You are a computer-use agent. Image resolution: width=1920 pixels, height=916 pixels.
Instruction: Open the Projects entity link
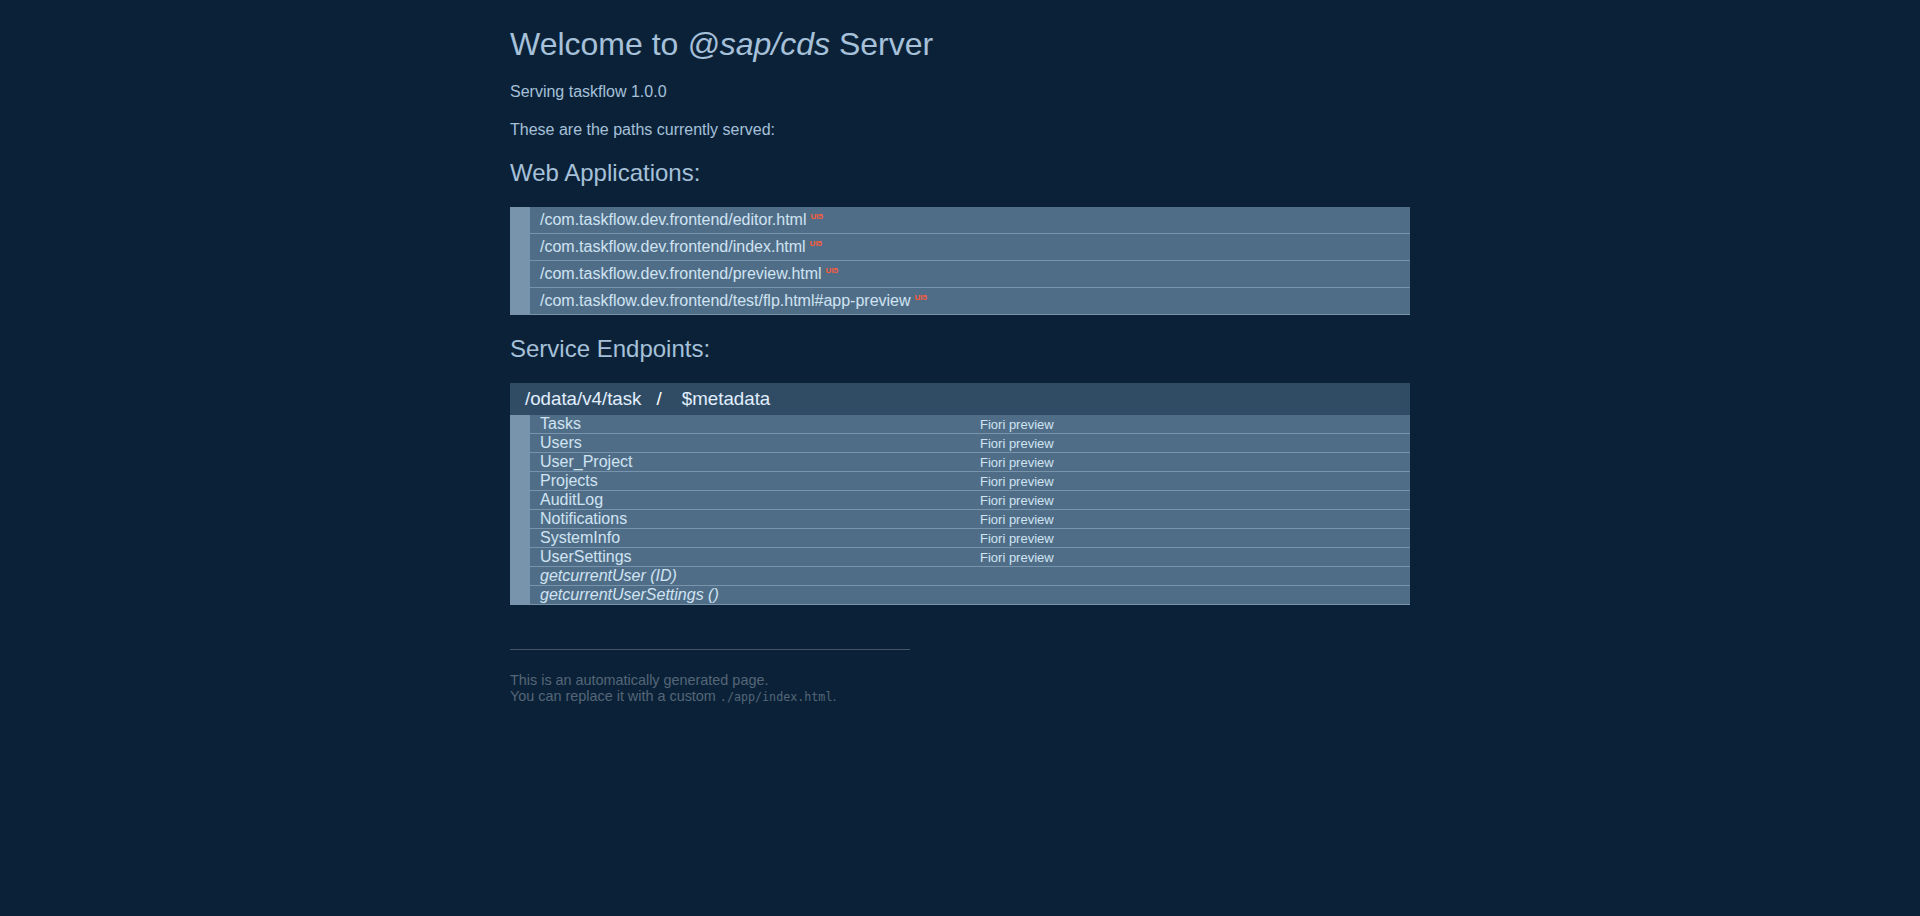568,481
